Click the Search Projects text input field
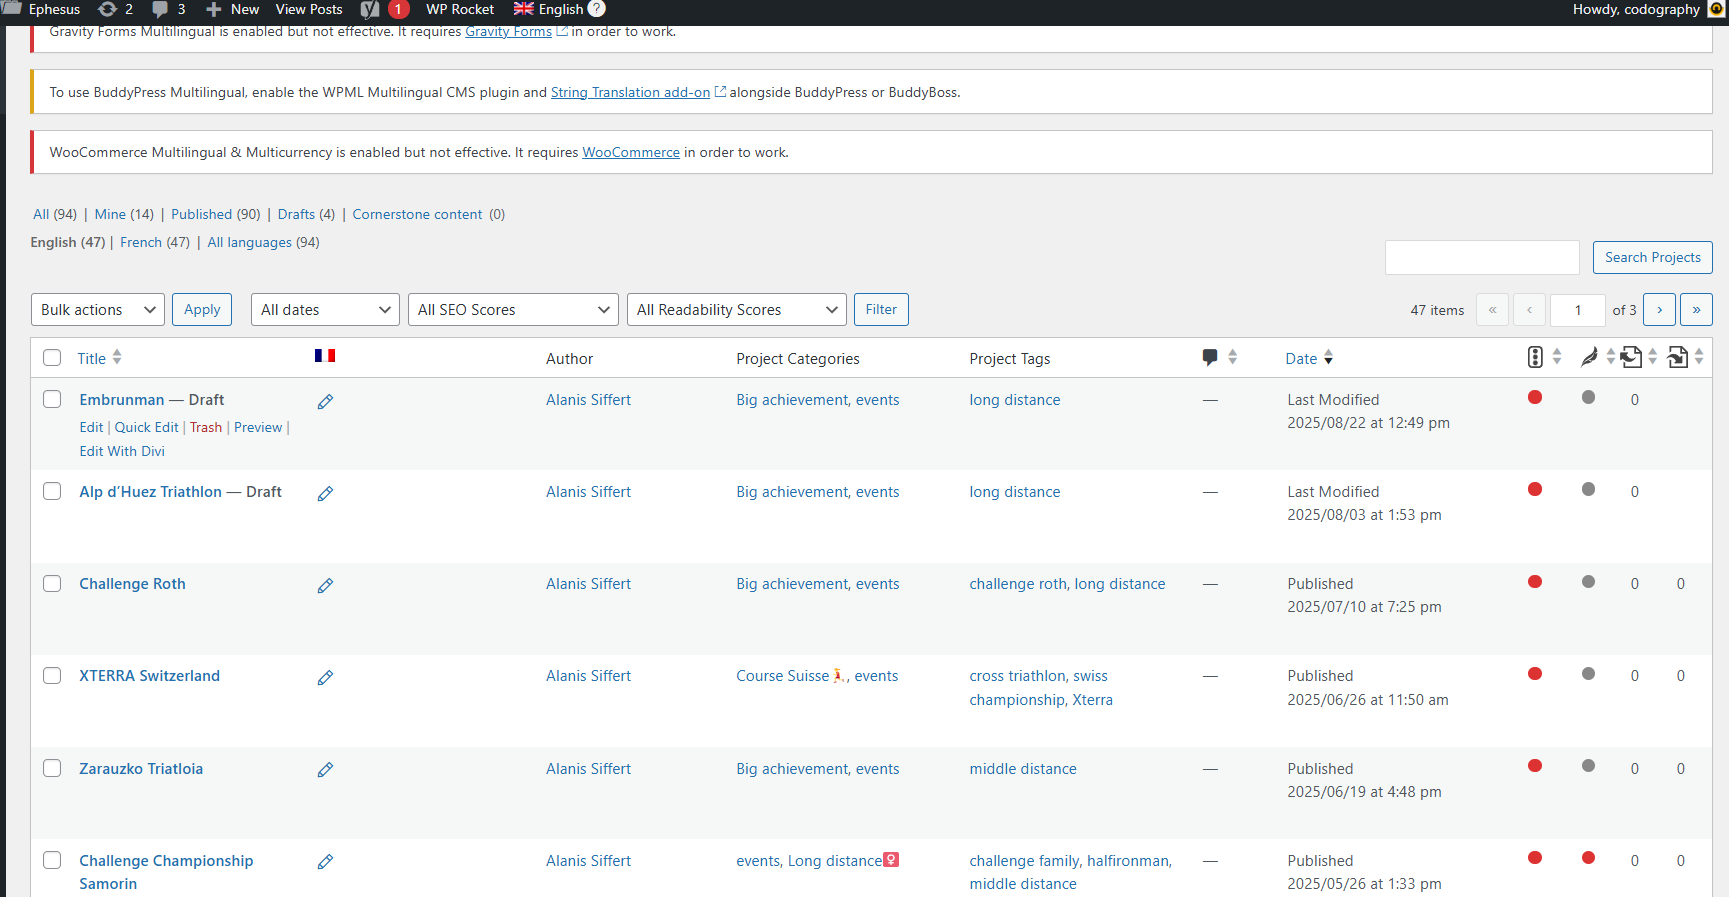This screenshot has width=1729, height=897. pyautogui.click(x=1481, y=257)
